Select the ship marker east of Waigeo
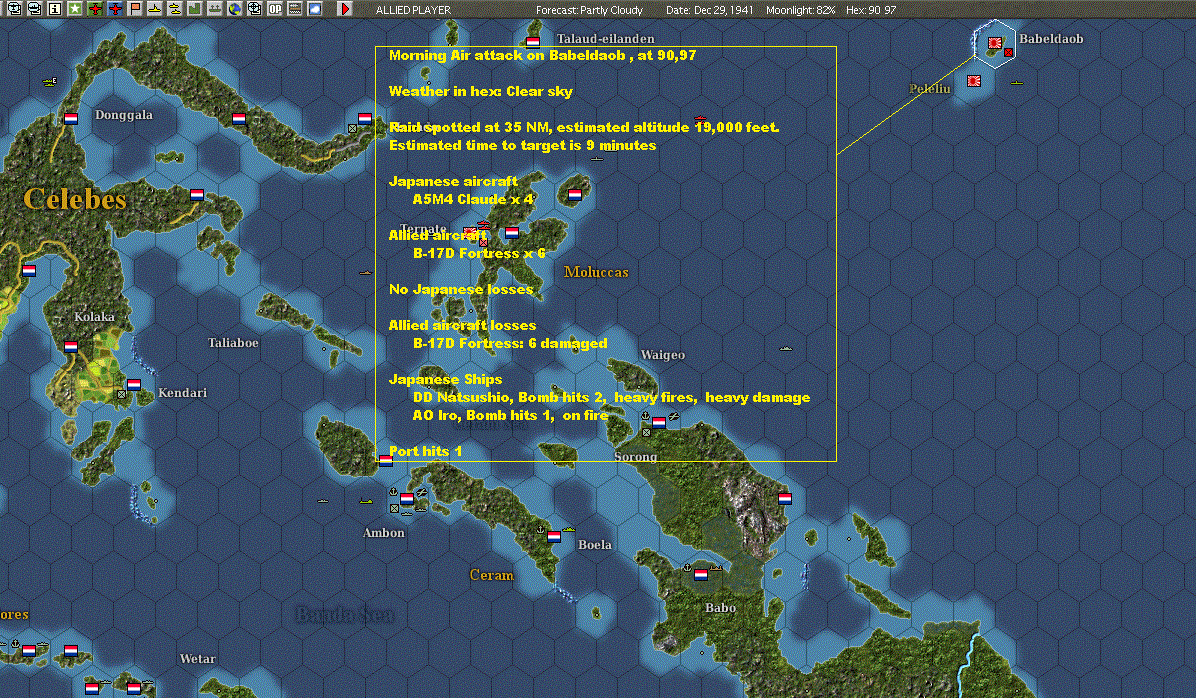This screenshot has height=698, width=1196. click(x=786, y=349)
